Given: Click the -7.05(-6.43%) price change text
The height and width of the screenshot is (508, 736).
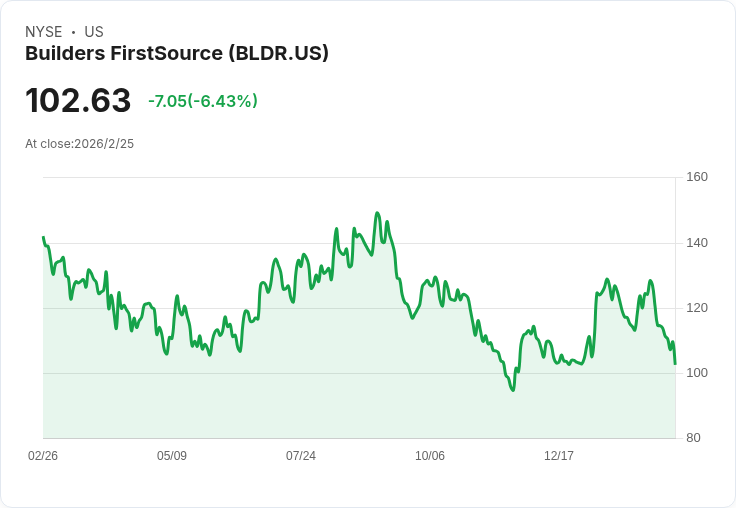Looking at the screenshot, I should pos(203,101).
